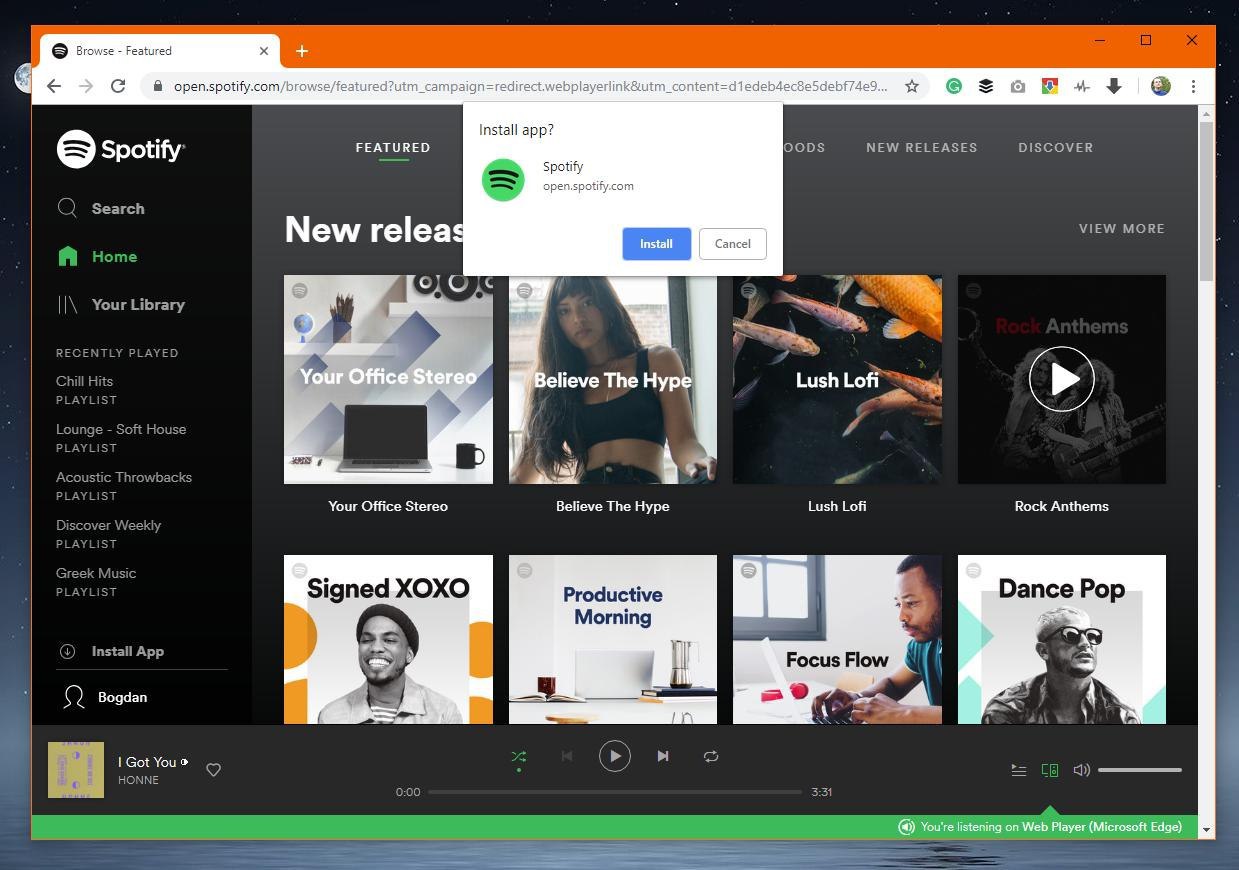Like the song I Got You
Image resolution: width=1239 pixels, height=870 pixels.
tap(213, 770)
